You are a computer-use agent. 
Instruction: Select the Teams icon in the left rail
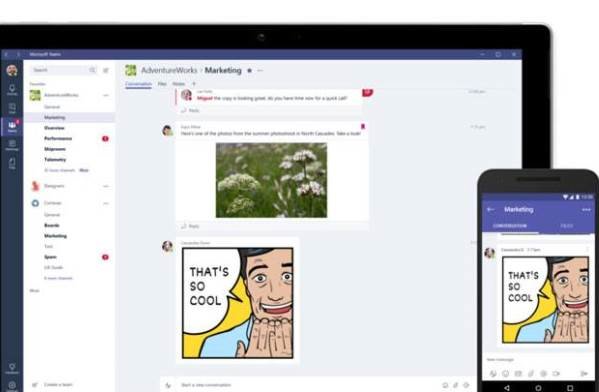click(x=12, y=126)
